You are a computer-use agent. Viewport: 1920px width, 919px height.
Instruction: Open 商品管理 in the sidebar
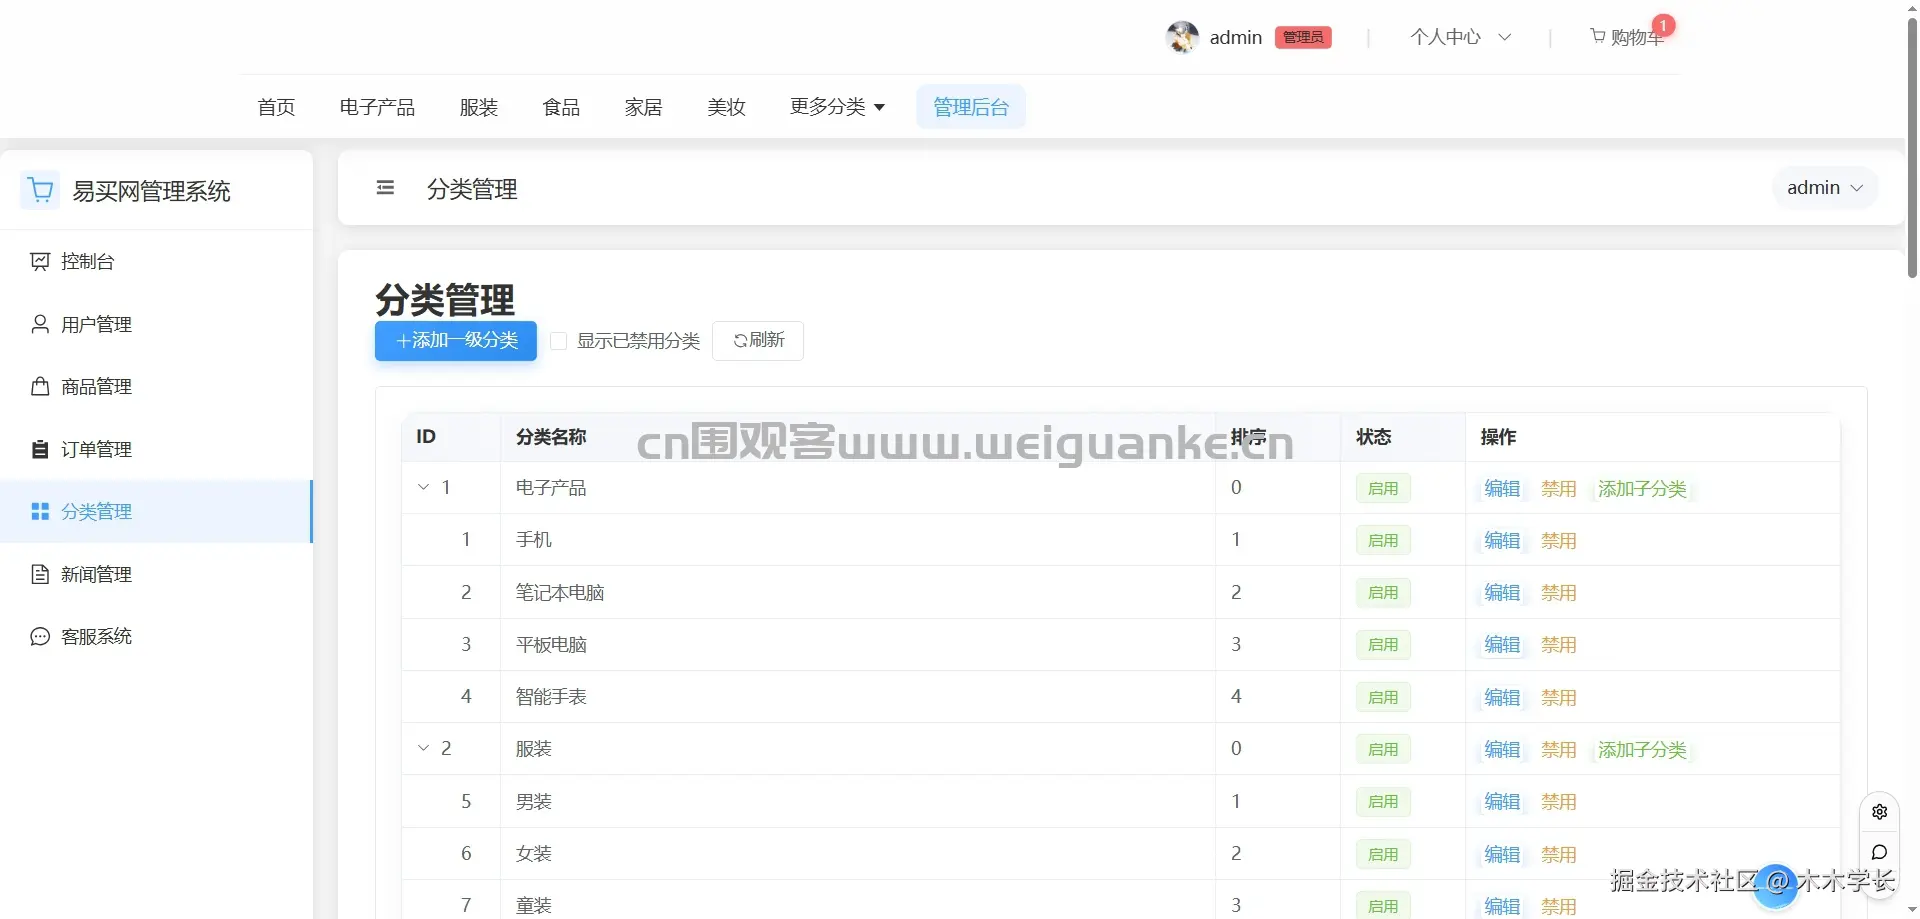pos(156,386)
